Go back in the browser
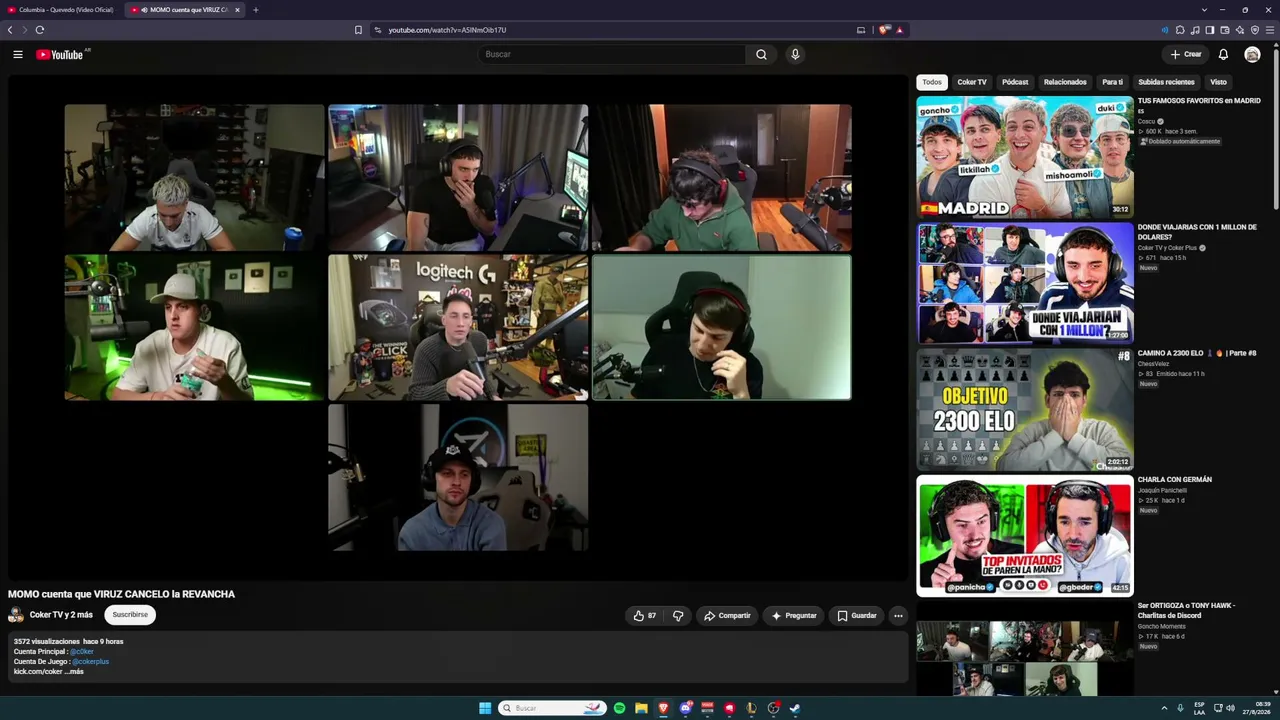This screenshot has height=720, width=1280. tap(10, 30)
